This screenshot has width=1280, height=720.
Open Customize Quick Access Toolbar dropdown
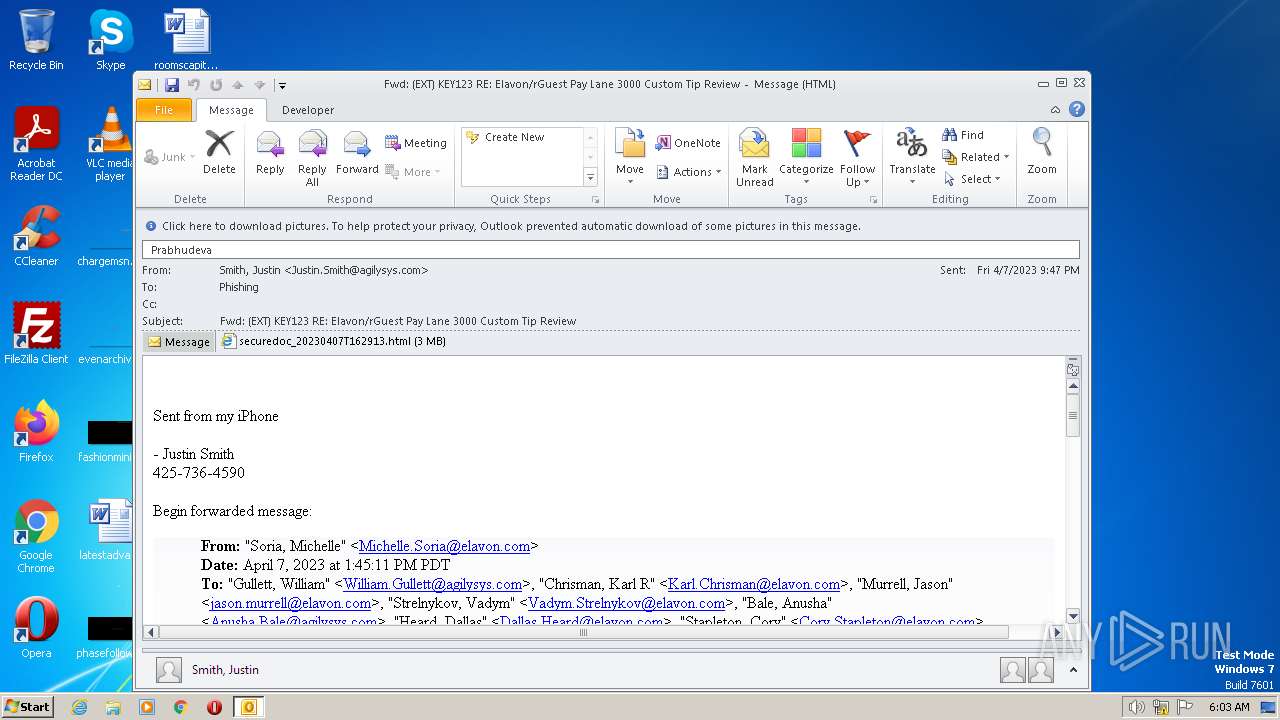[282, 85]
